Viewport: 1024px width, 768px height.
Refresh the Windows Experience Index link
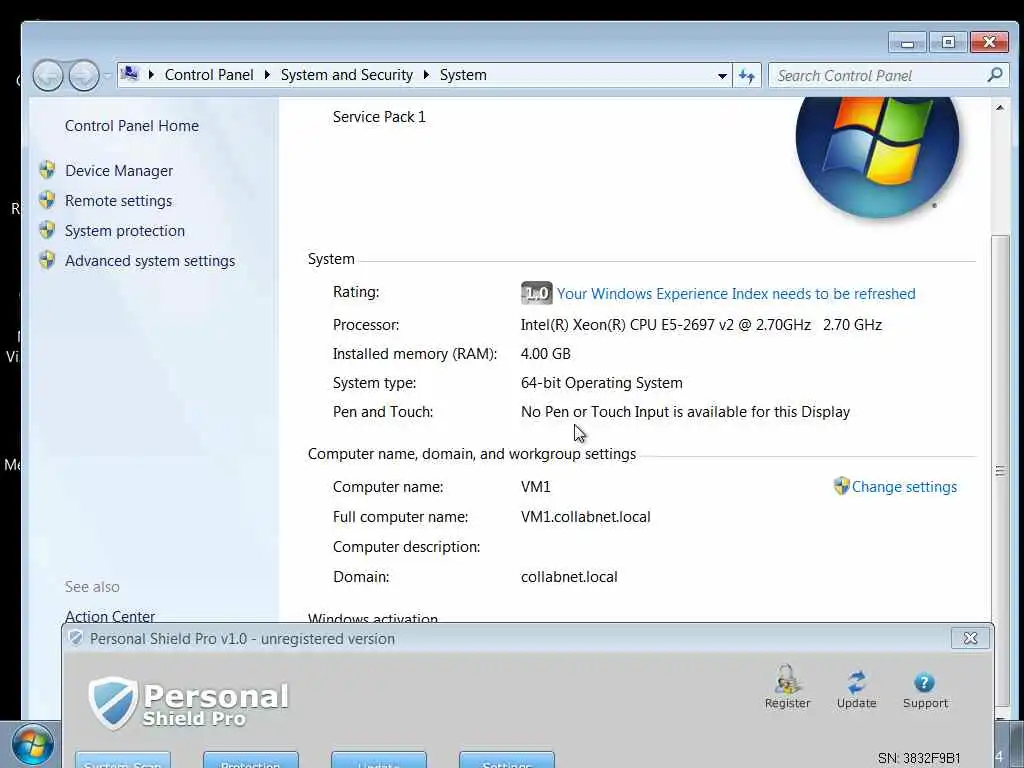click(x=736, y=294)
